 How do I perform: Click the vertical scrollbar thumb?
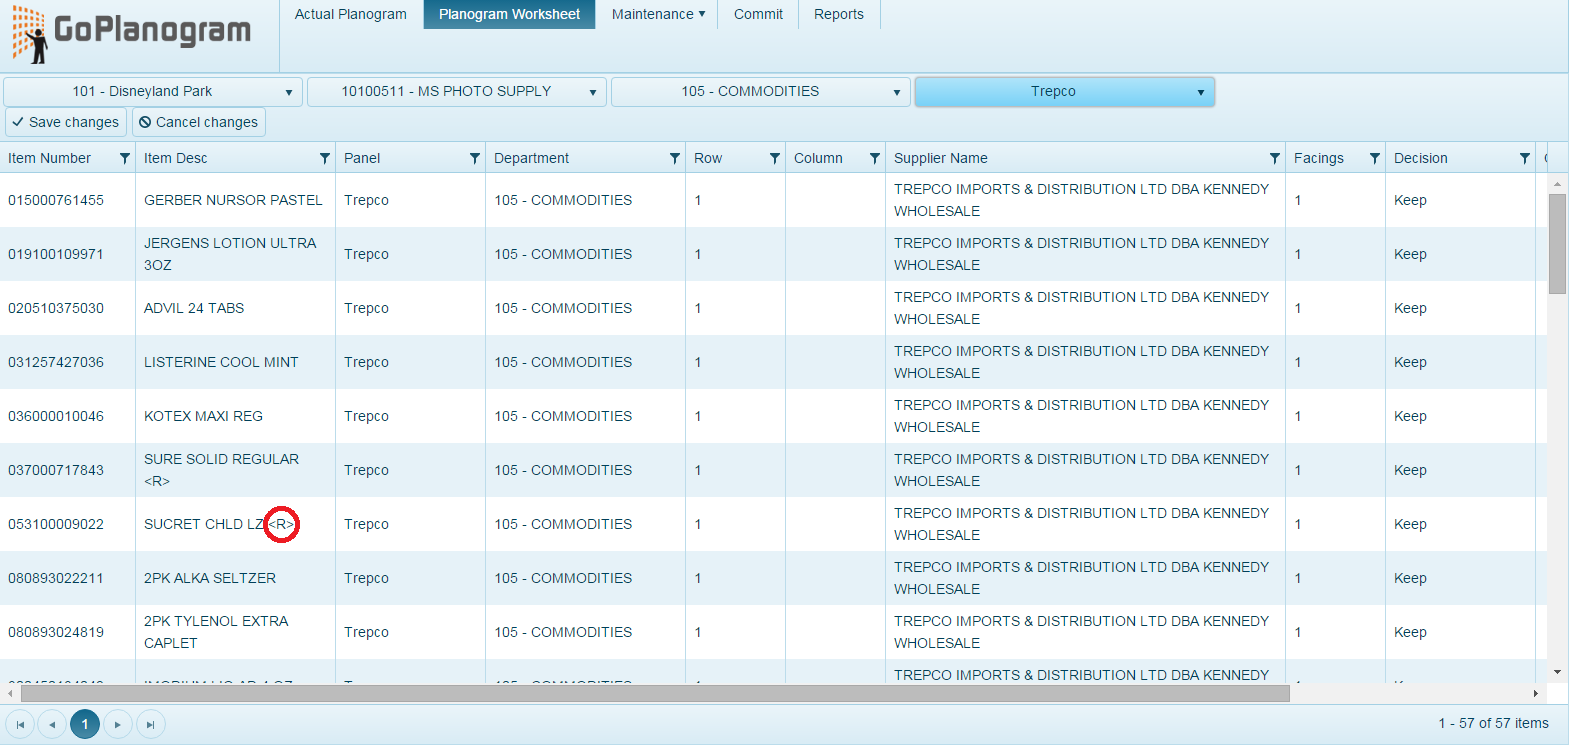tap(1557, 244)
